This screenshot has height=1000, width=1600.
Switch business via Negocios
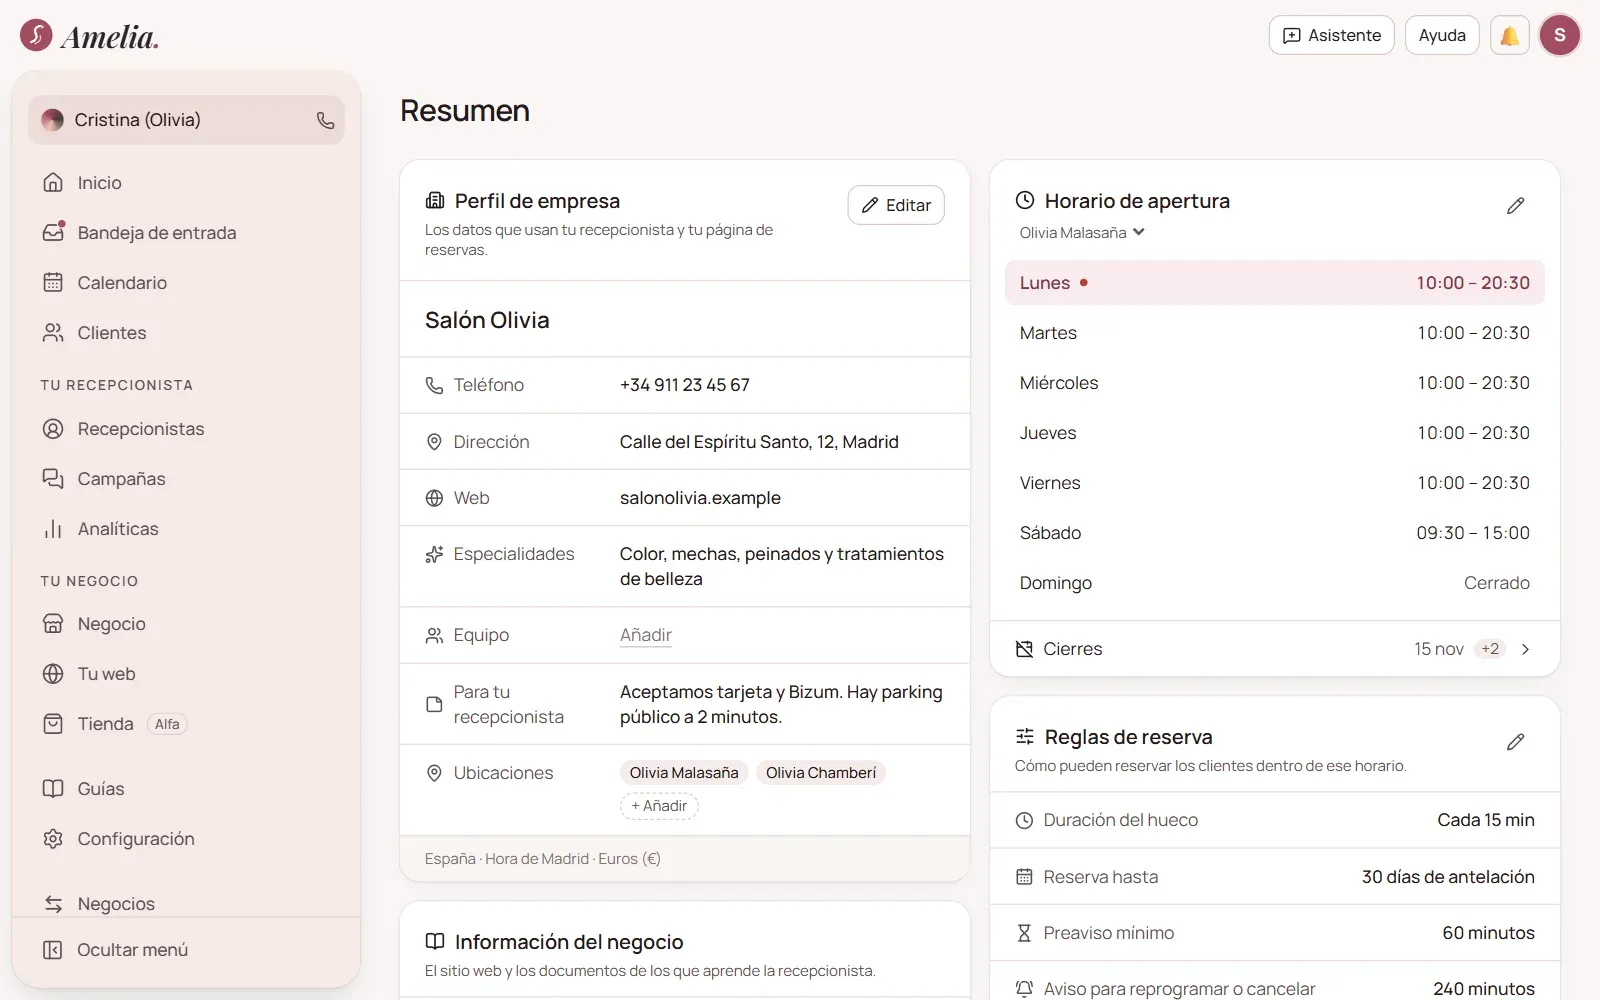[186, 904]
